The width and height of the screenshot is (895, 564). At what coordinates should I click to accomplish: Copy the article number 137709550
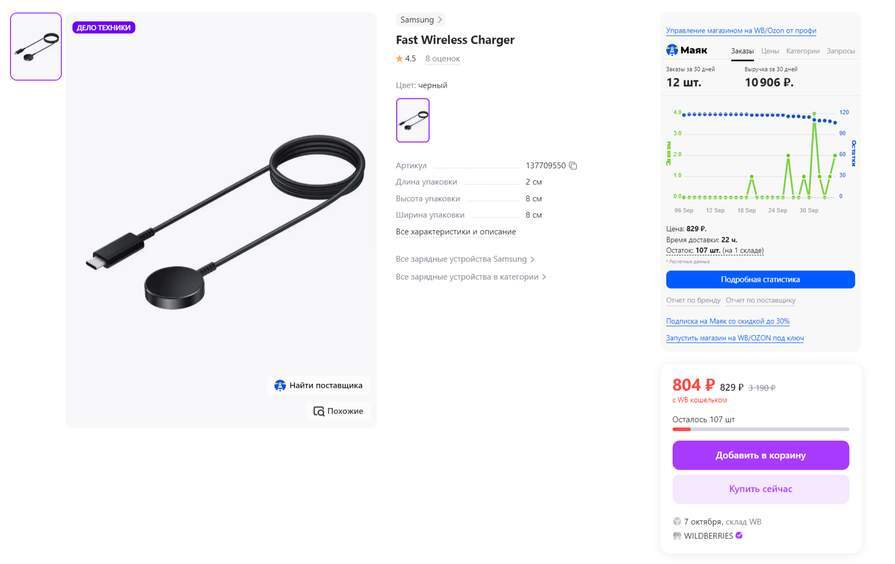(x=573, y=166)
